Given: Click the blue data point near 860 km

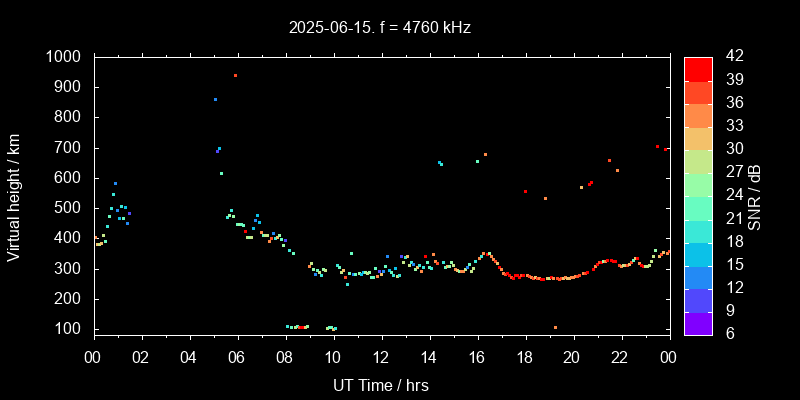Looking at the screenshot, I should point(215,99).
